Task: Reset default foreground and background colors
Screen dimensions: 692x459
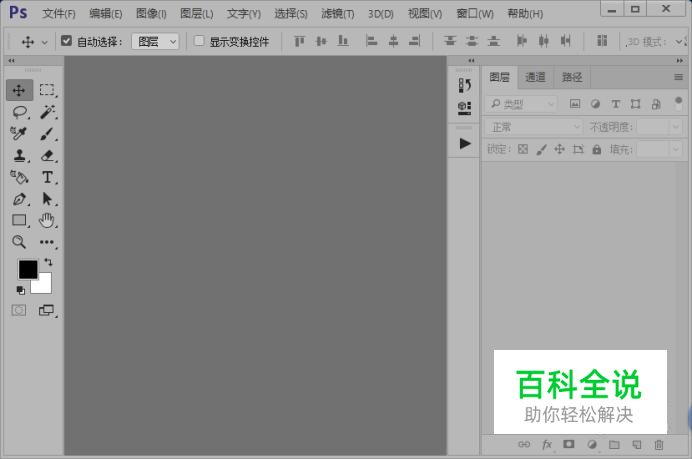Action: (x=21, y=290)
